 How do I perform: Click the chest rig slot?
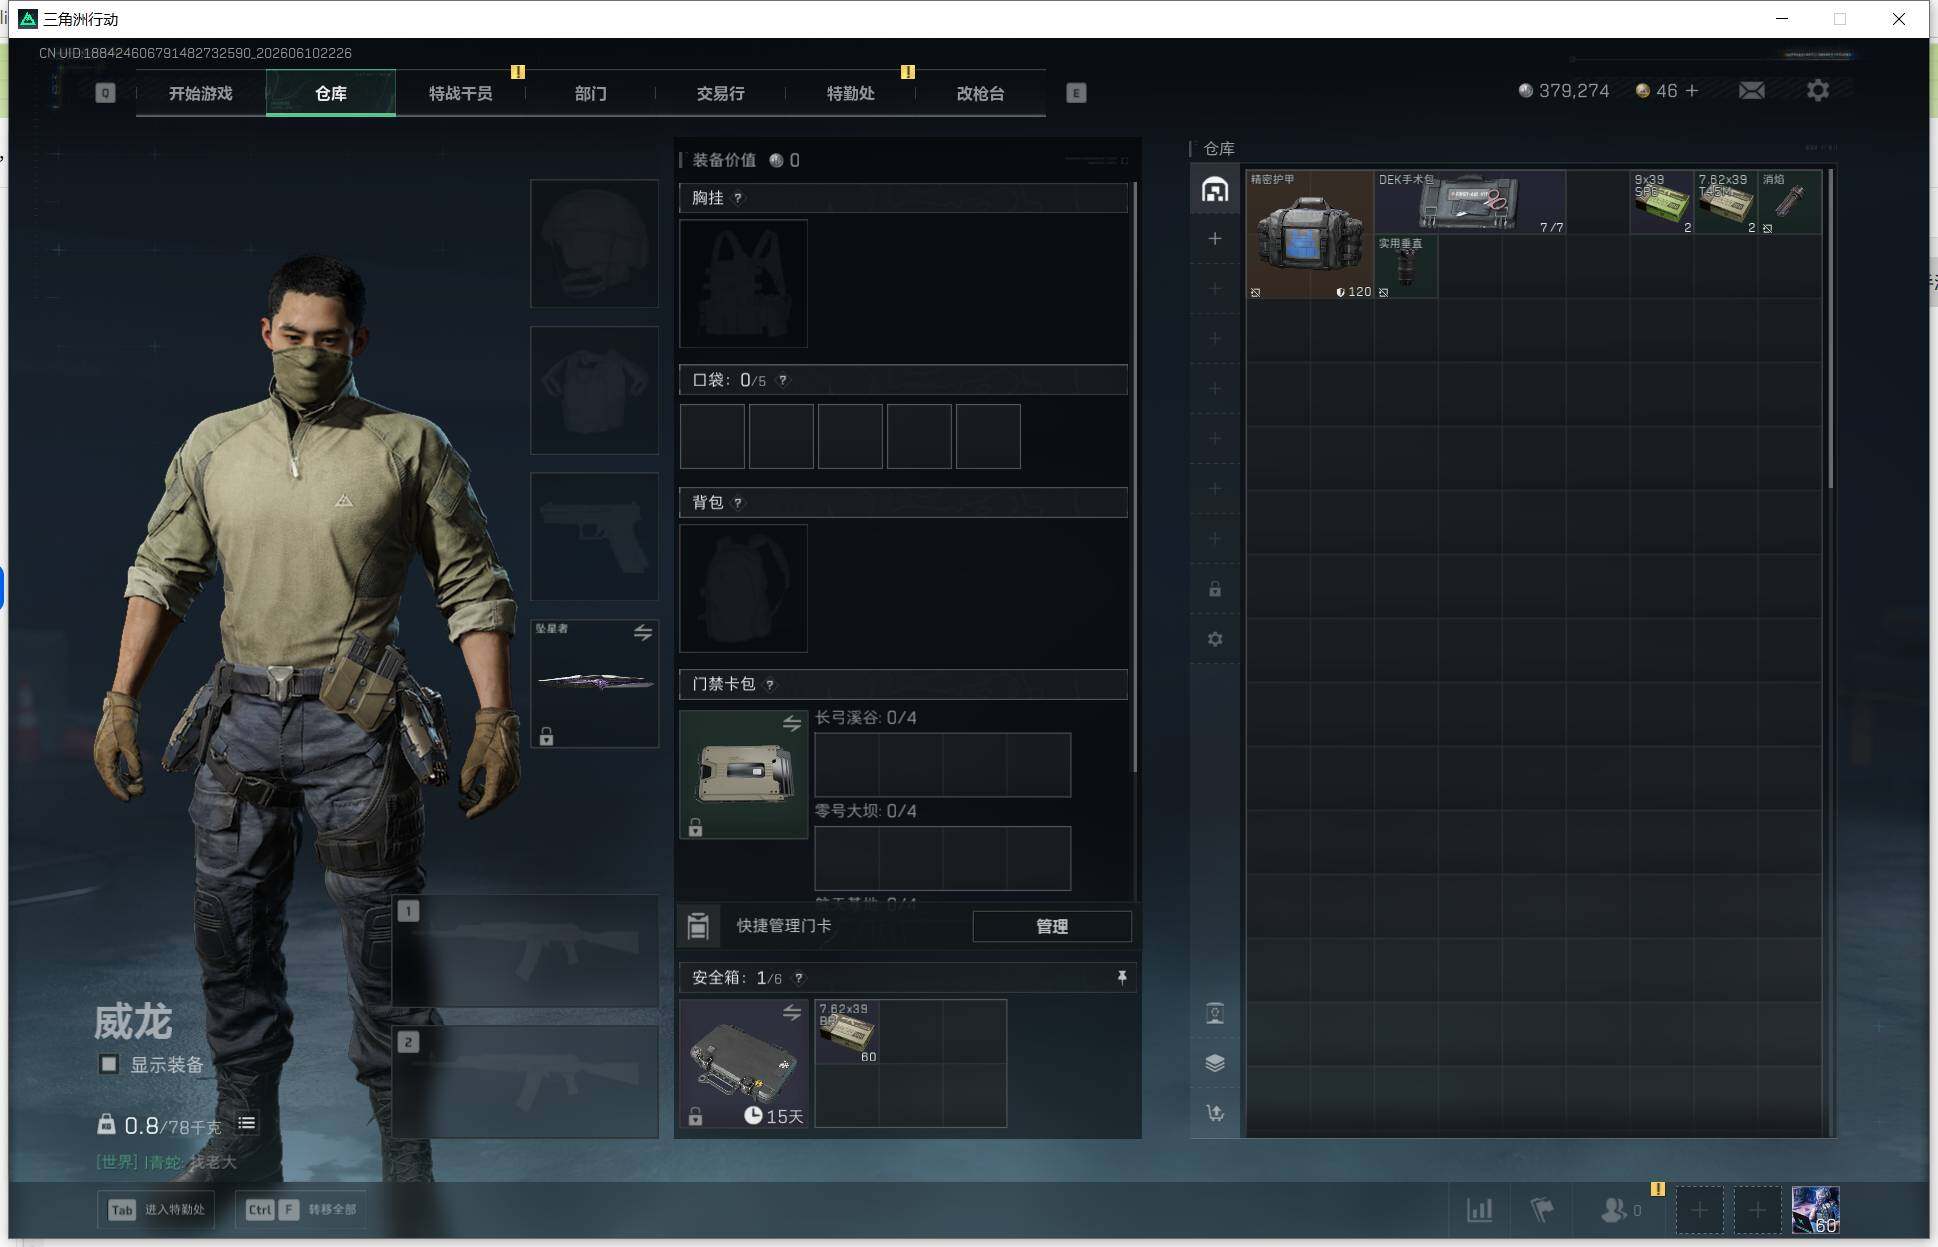click(743, 283)
